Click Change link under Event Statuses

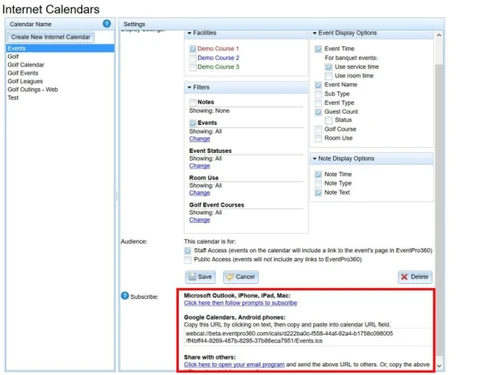coord(200,166)
